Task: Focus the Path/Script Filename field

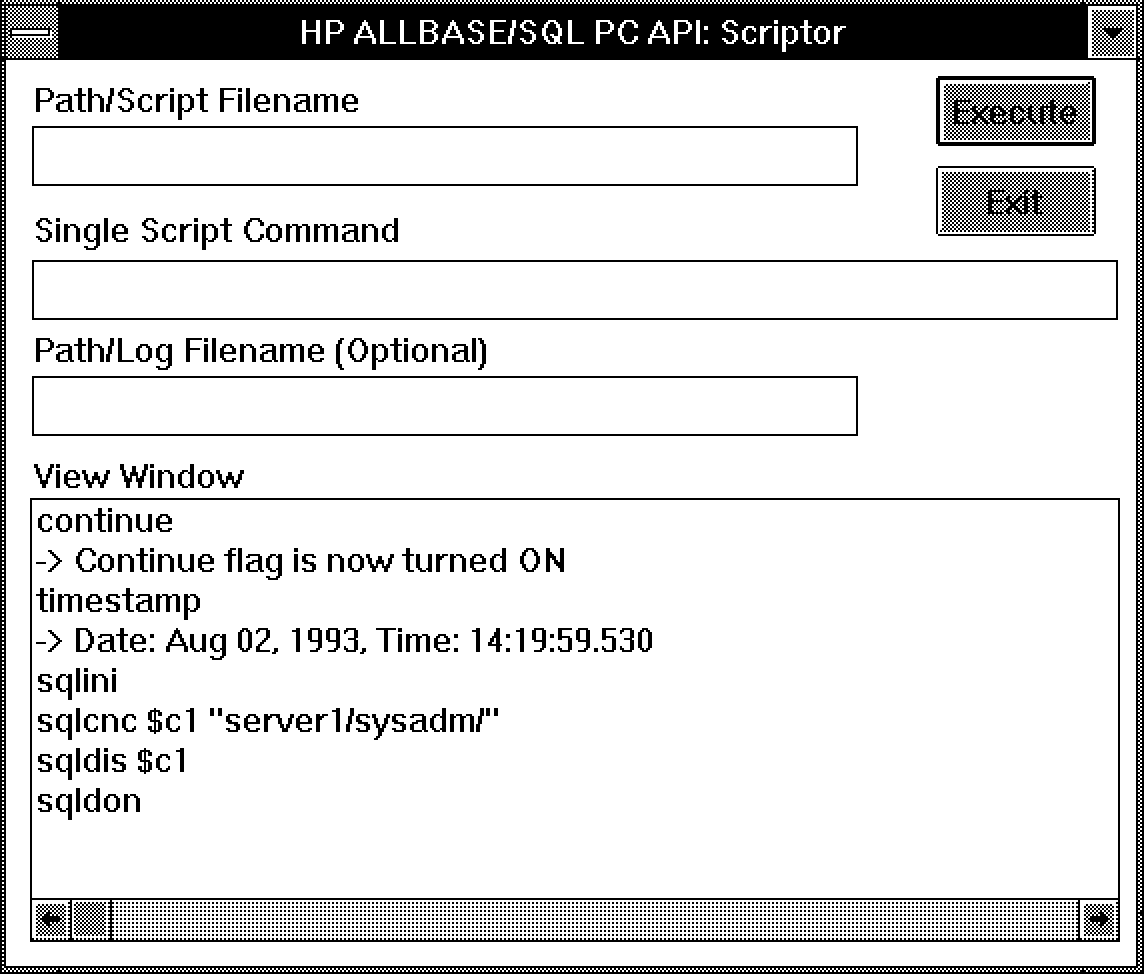Action: pyautogui.click(x=444, y=156)
